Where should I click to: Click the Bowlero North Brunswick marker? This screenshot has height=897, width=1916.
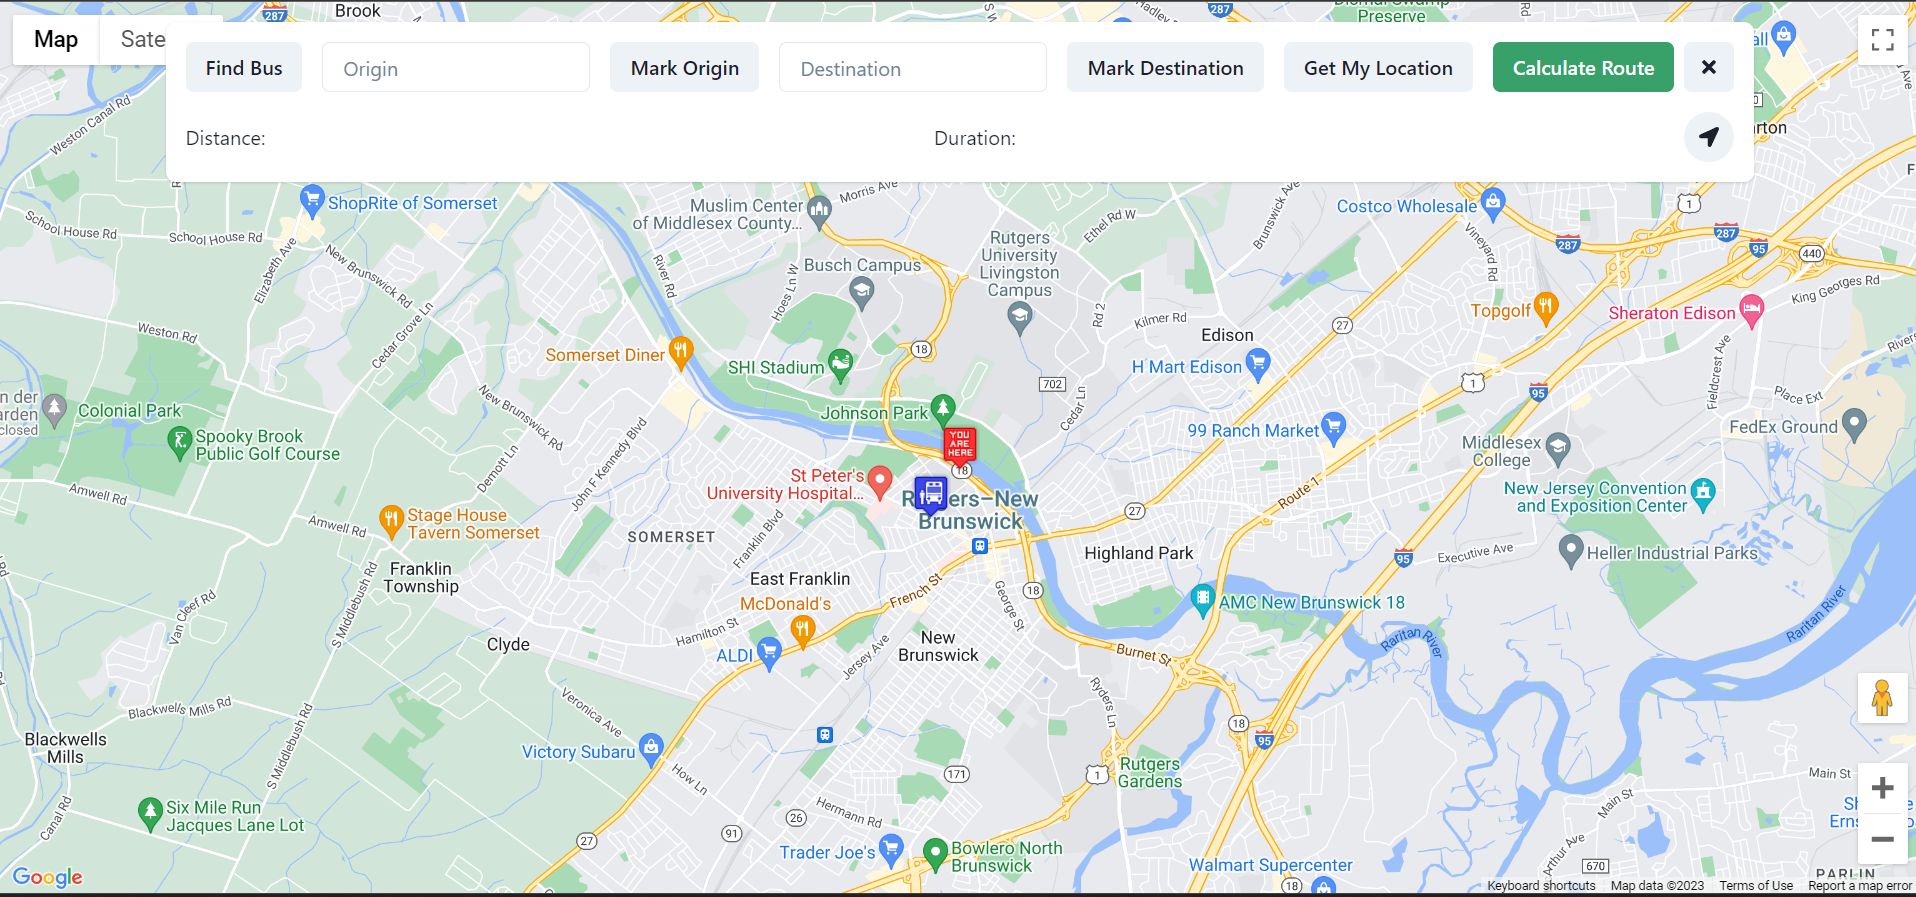pos(935,853)
